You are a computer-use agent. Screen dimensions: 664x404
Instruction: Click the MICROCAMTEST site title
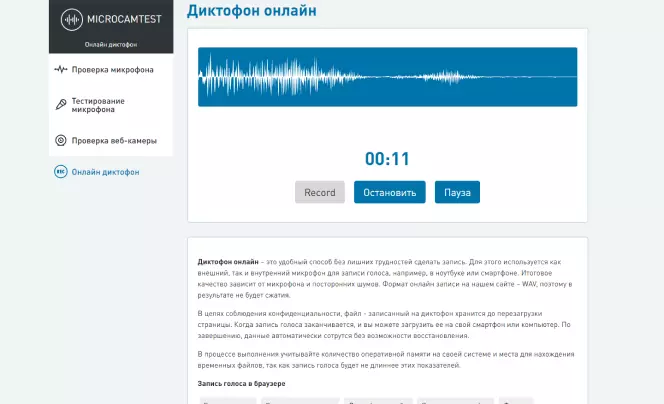124,19
